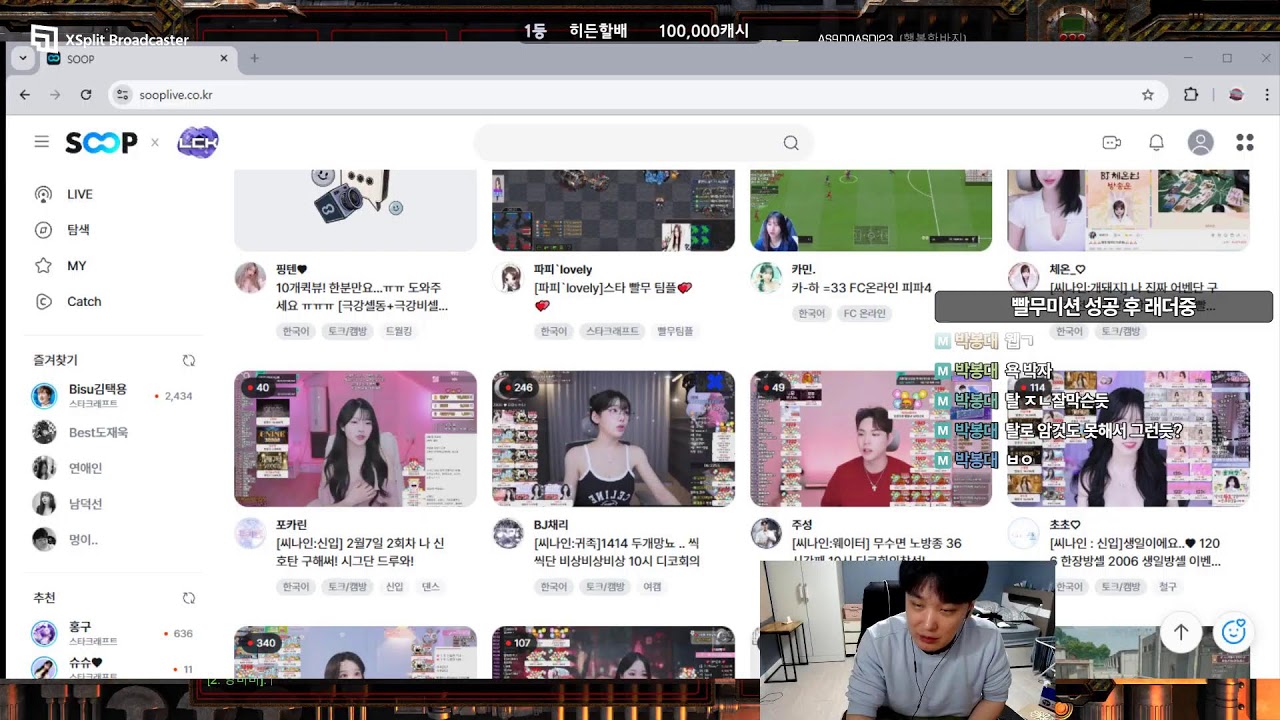Viewport: 1280px width, 720px height.
Task: Open 초초♡ stream thumbnail with 114 viewers
Action: (1128, 439)
